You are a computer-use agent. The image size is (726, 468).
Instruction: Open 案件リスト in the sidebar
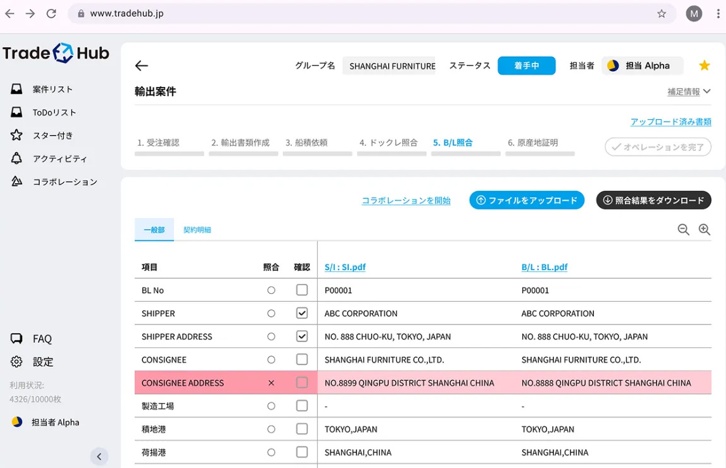tap(42, 89)
